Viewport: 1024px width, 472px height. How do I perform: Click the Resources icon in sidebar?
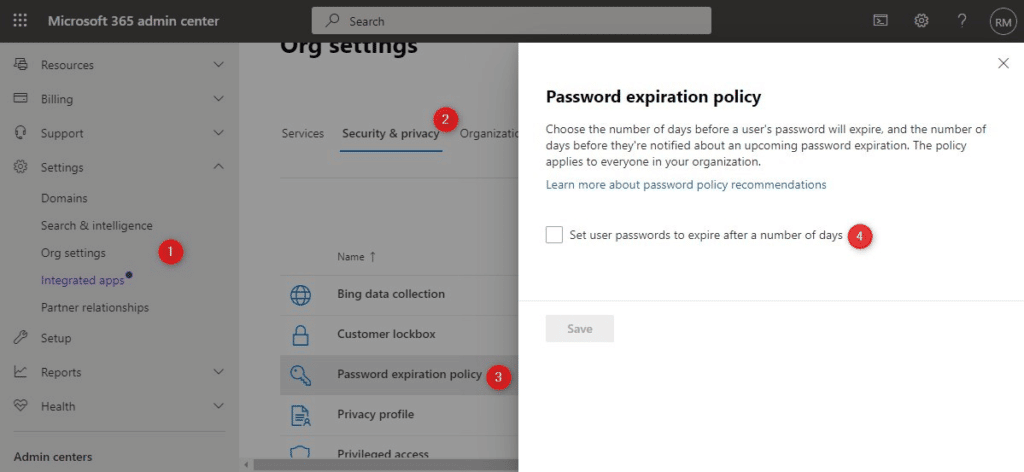pos(21,65)
